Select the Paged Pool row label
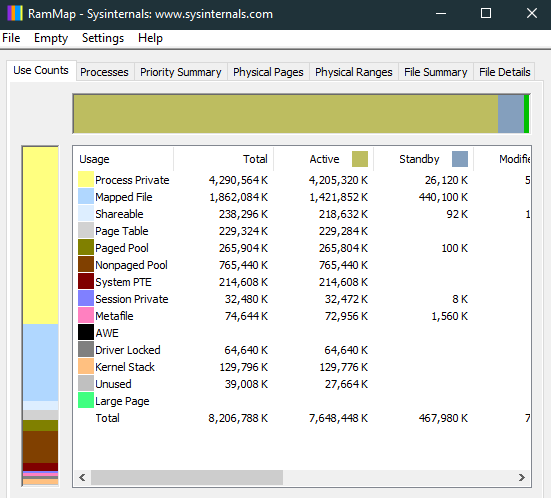This screenshot has height=498, width=551. click(x=122, y=248)
